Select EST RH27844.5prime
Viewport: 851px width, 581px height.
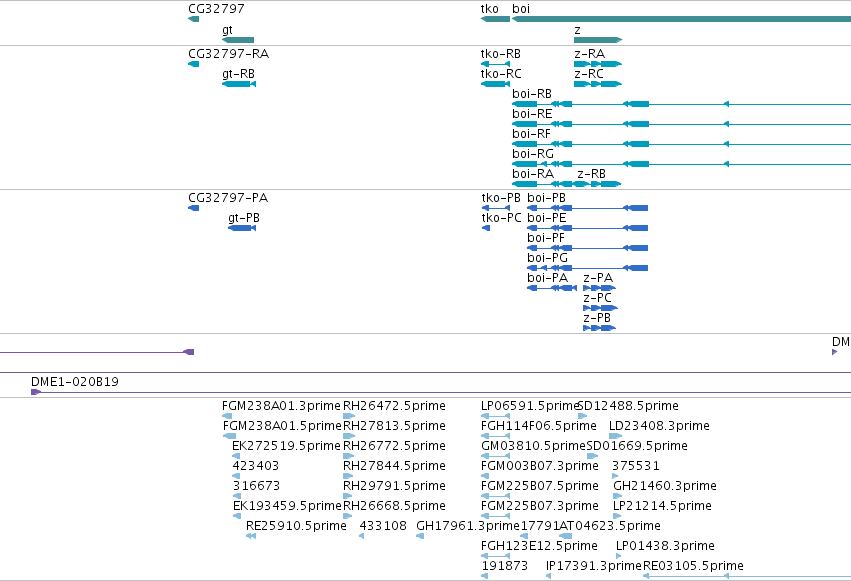[348, 476]
